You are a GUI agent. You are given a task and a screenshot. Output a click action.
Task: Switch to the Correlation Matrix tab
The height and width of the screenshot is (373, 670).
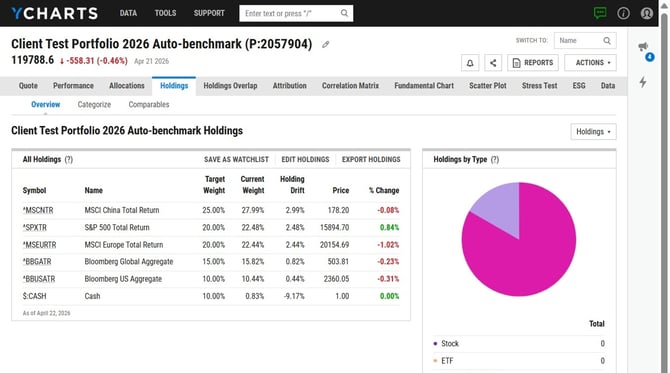click(350, 86)
